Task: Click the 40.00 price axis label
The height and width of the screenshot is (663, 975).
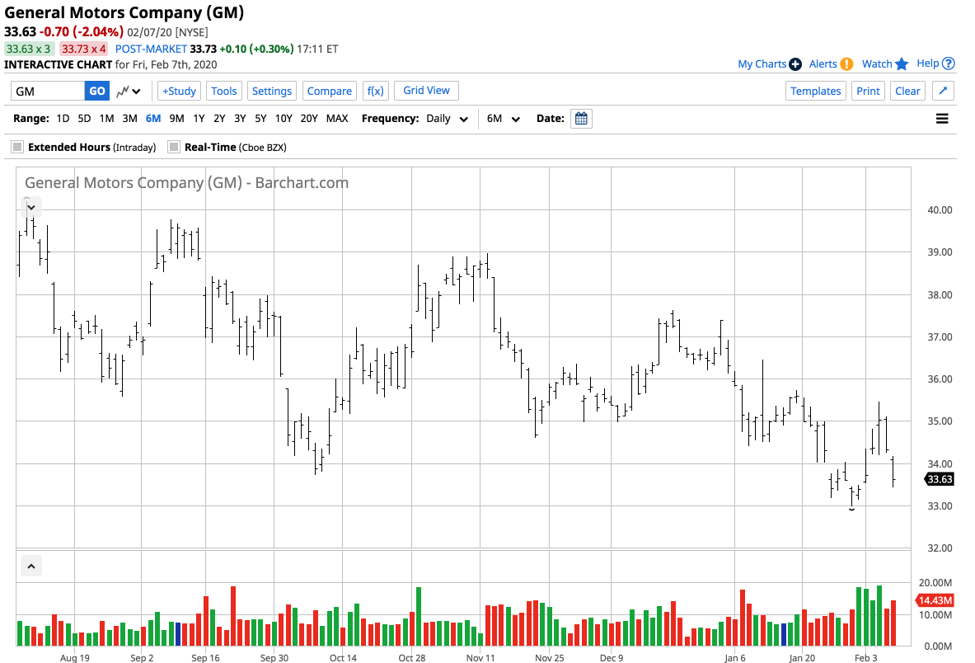Action: (940, 210)
